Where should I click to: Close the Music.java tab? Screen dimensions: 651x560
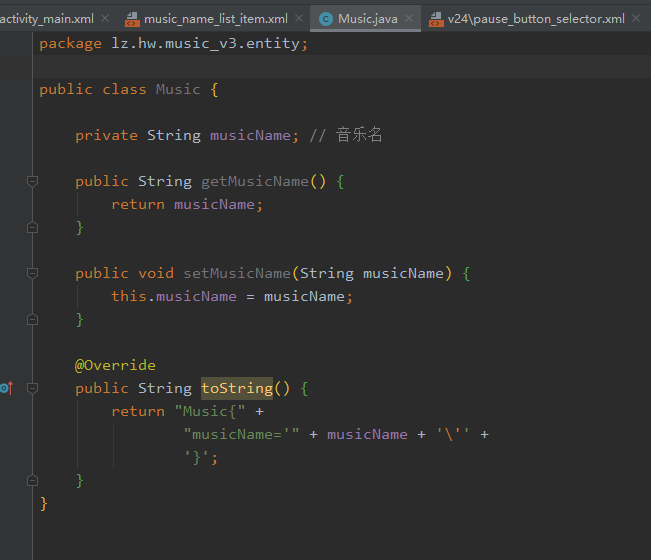[409, 18]
